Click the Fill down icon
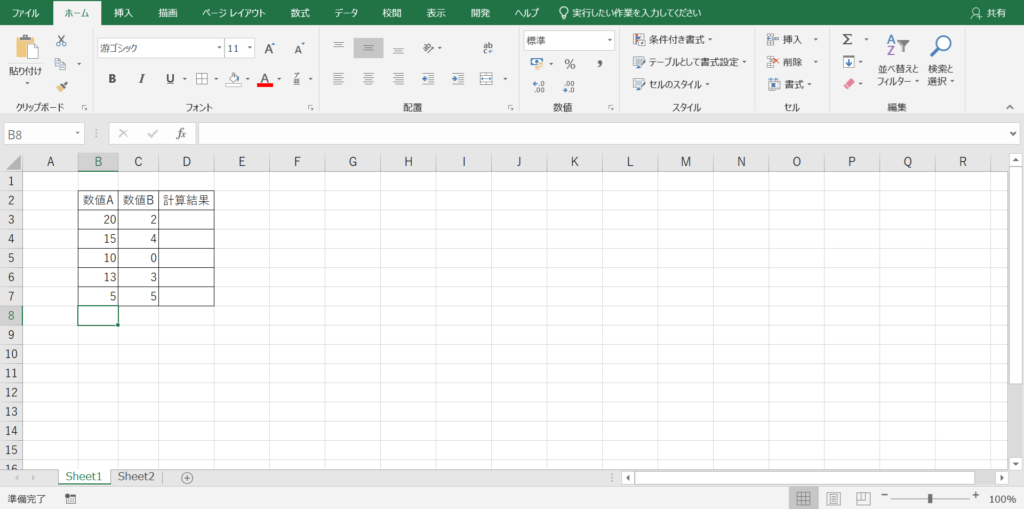 [848, 62]
